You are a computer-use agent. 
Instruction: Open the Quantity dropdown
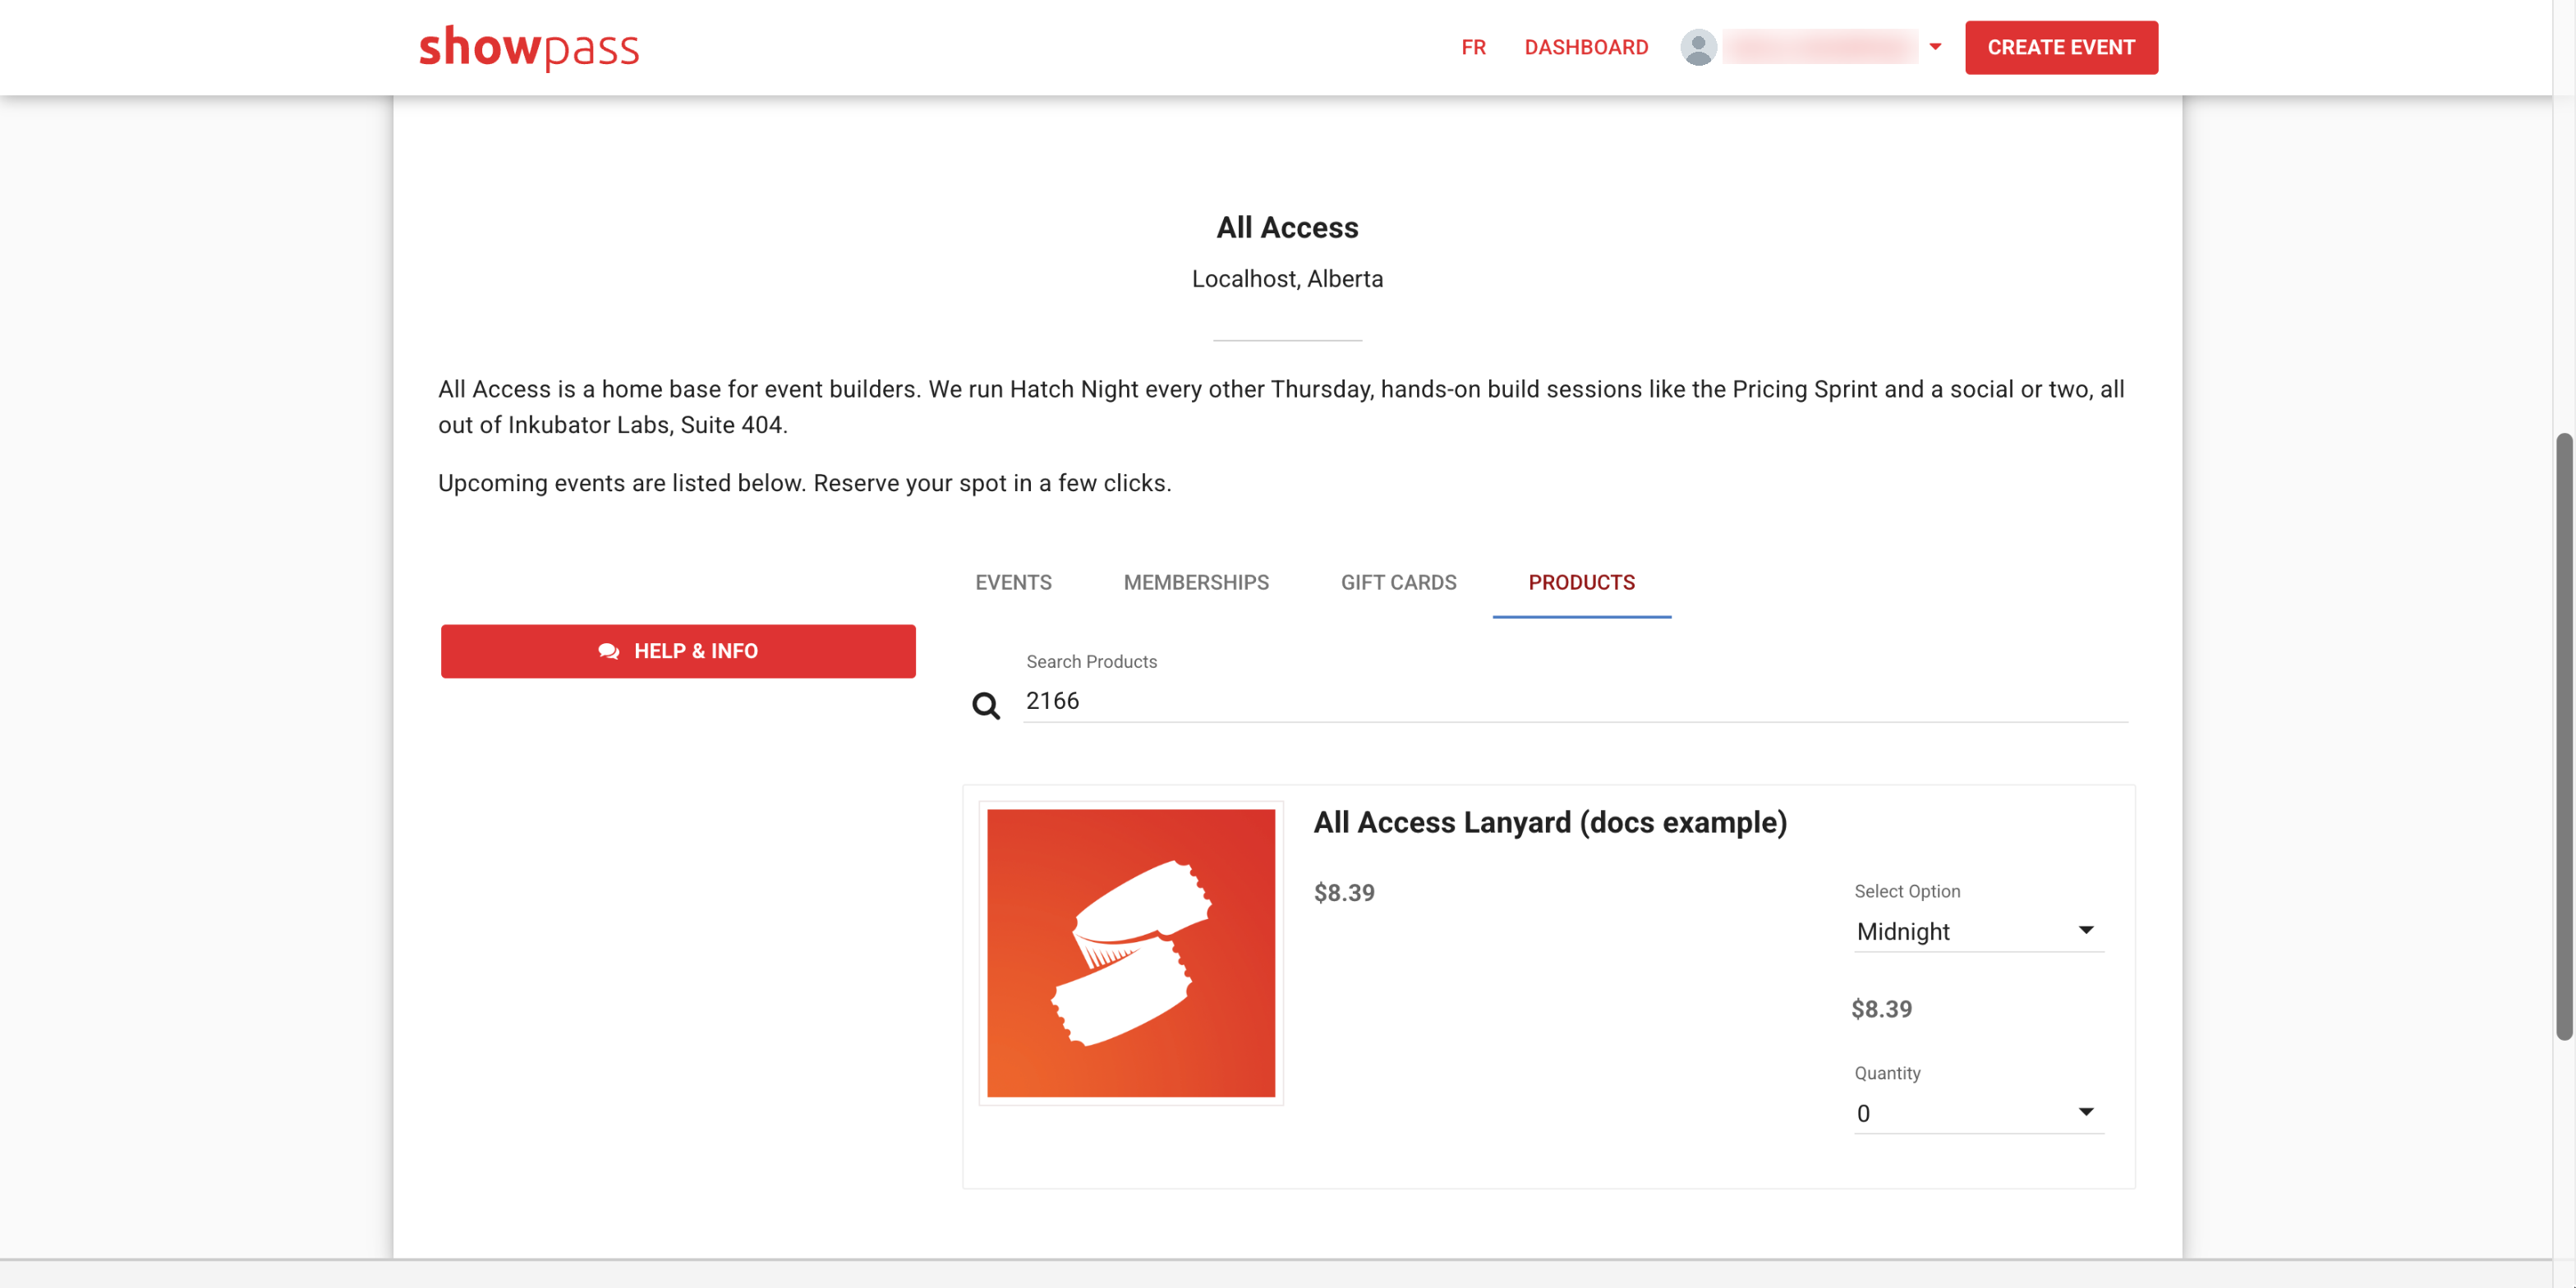coord(1979,1113)
